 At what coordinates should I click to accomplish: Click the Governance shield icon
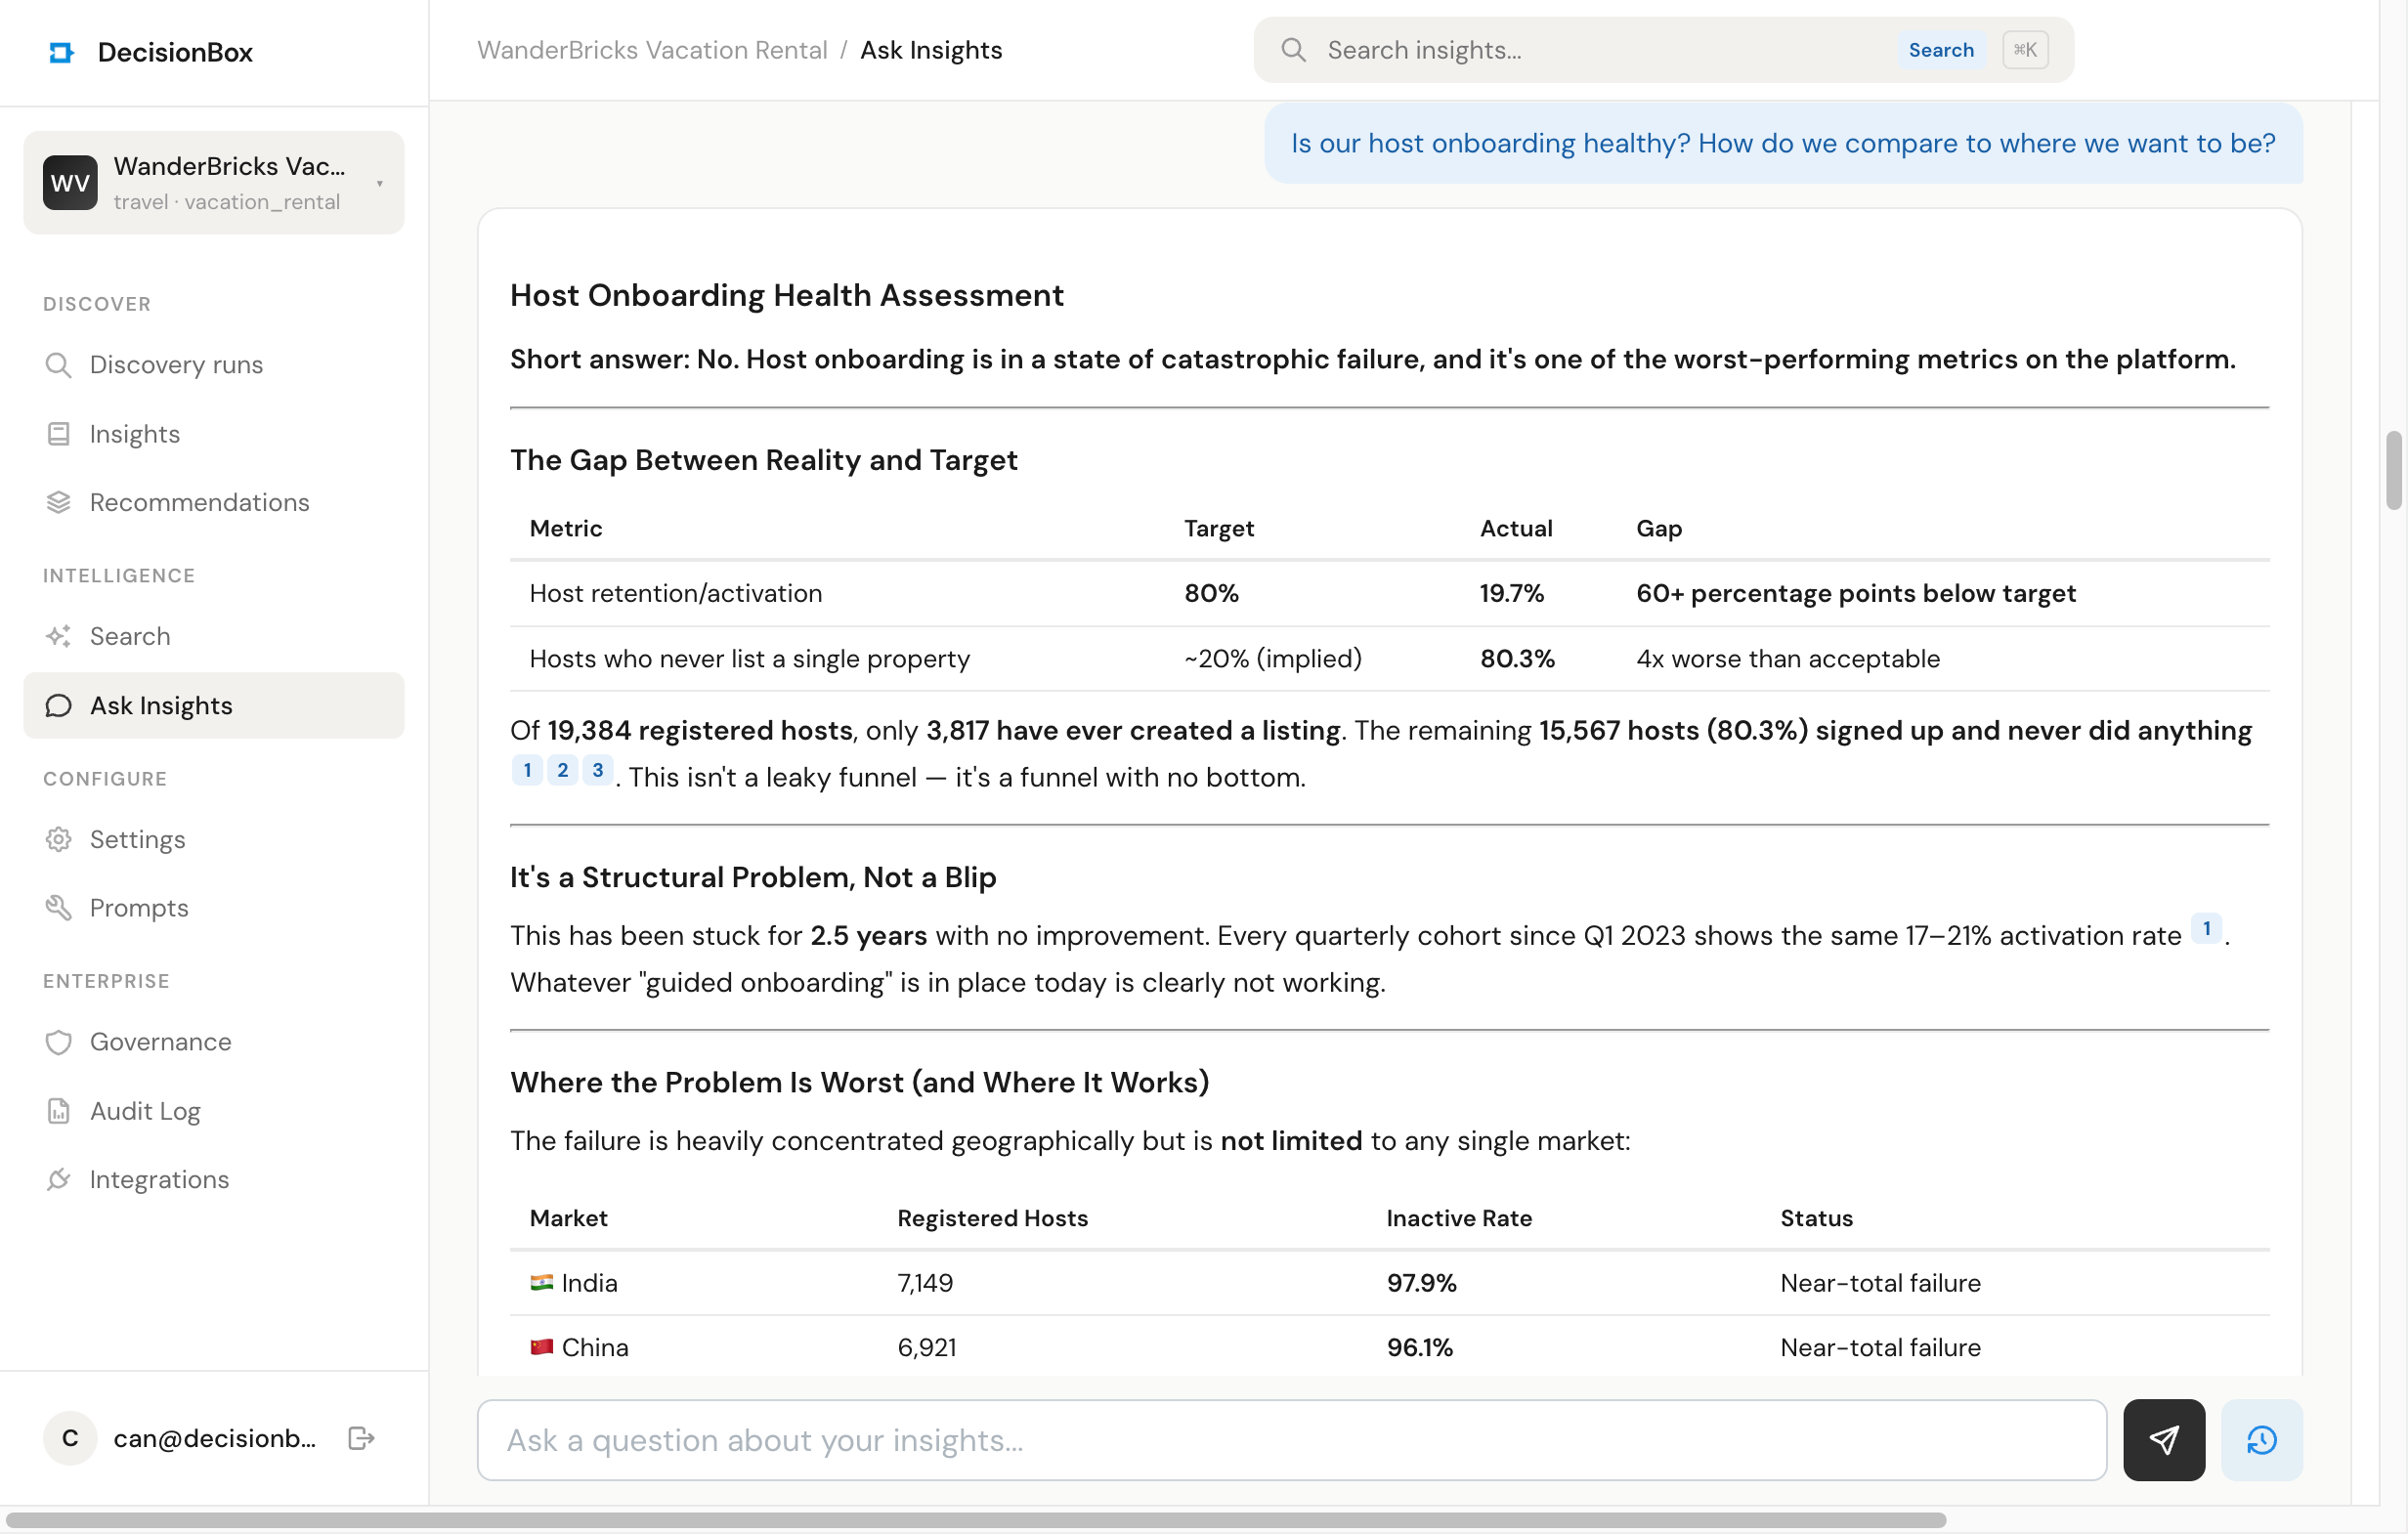tap(59, 1041)
